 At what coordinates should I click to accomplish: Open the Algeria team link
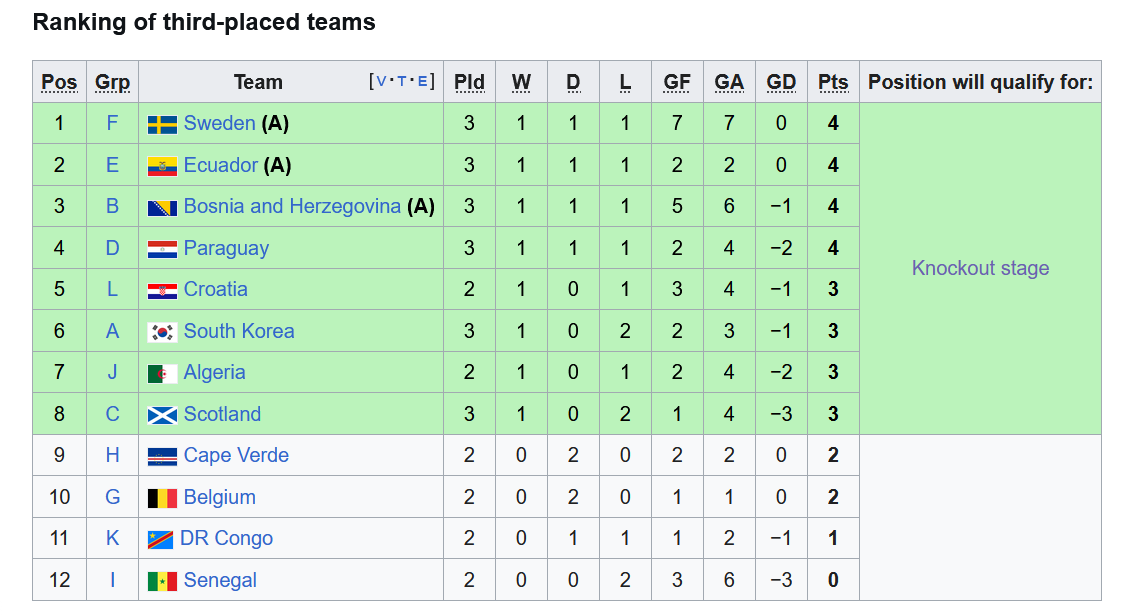tap(214, 372)
